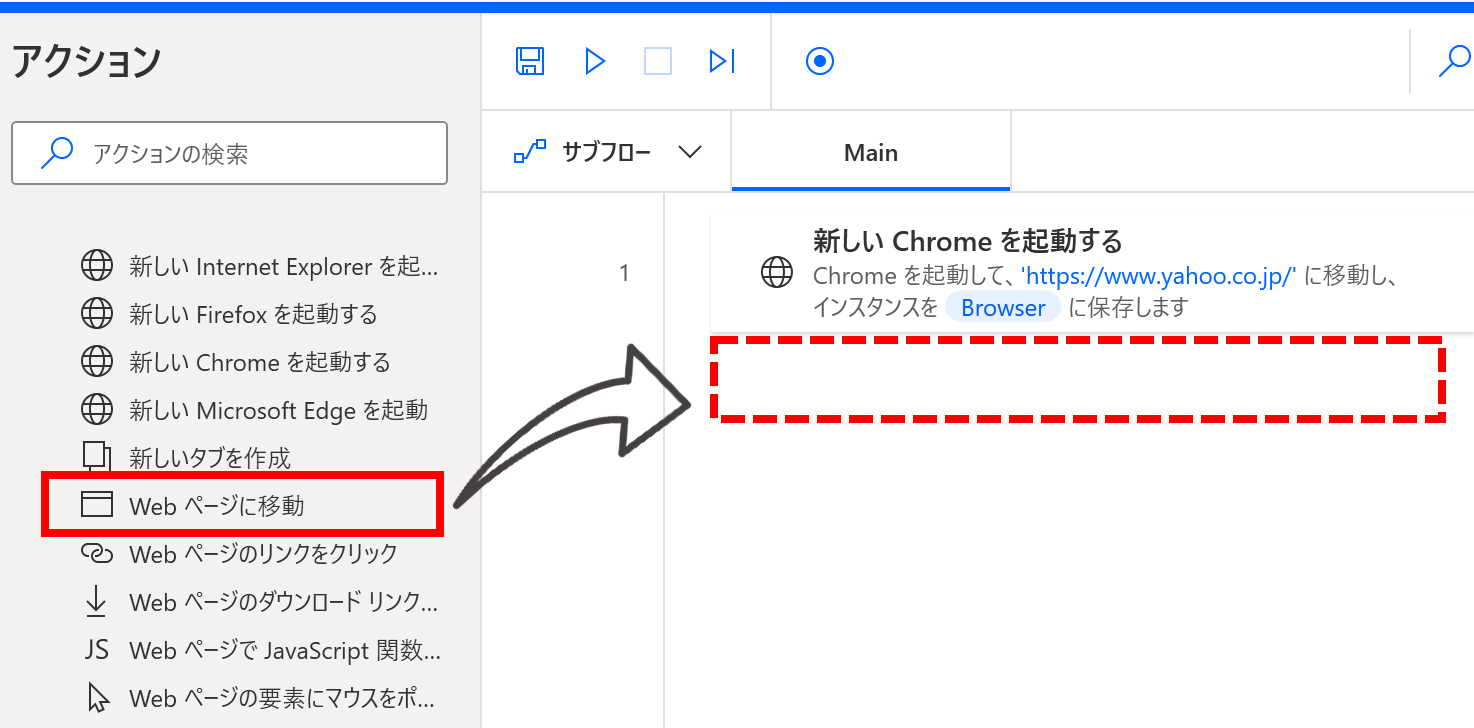Image resolution: width=1474 pixels, height=728 pixels.
Task: Click the Yahoo URL link in step 1
Action: click(1158, 276)
